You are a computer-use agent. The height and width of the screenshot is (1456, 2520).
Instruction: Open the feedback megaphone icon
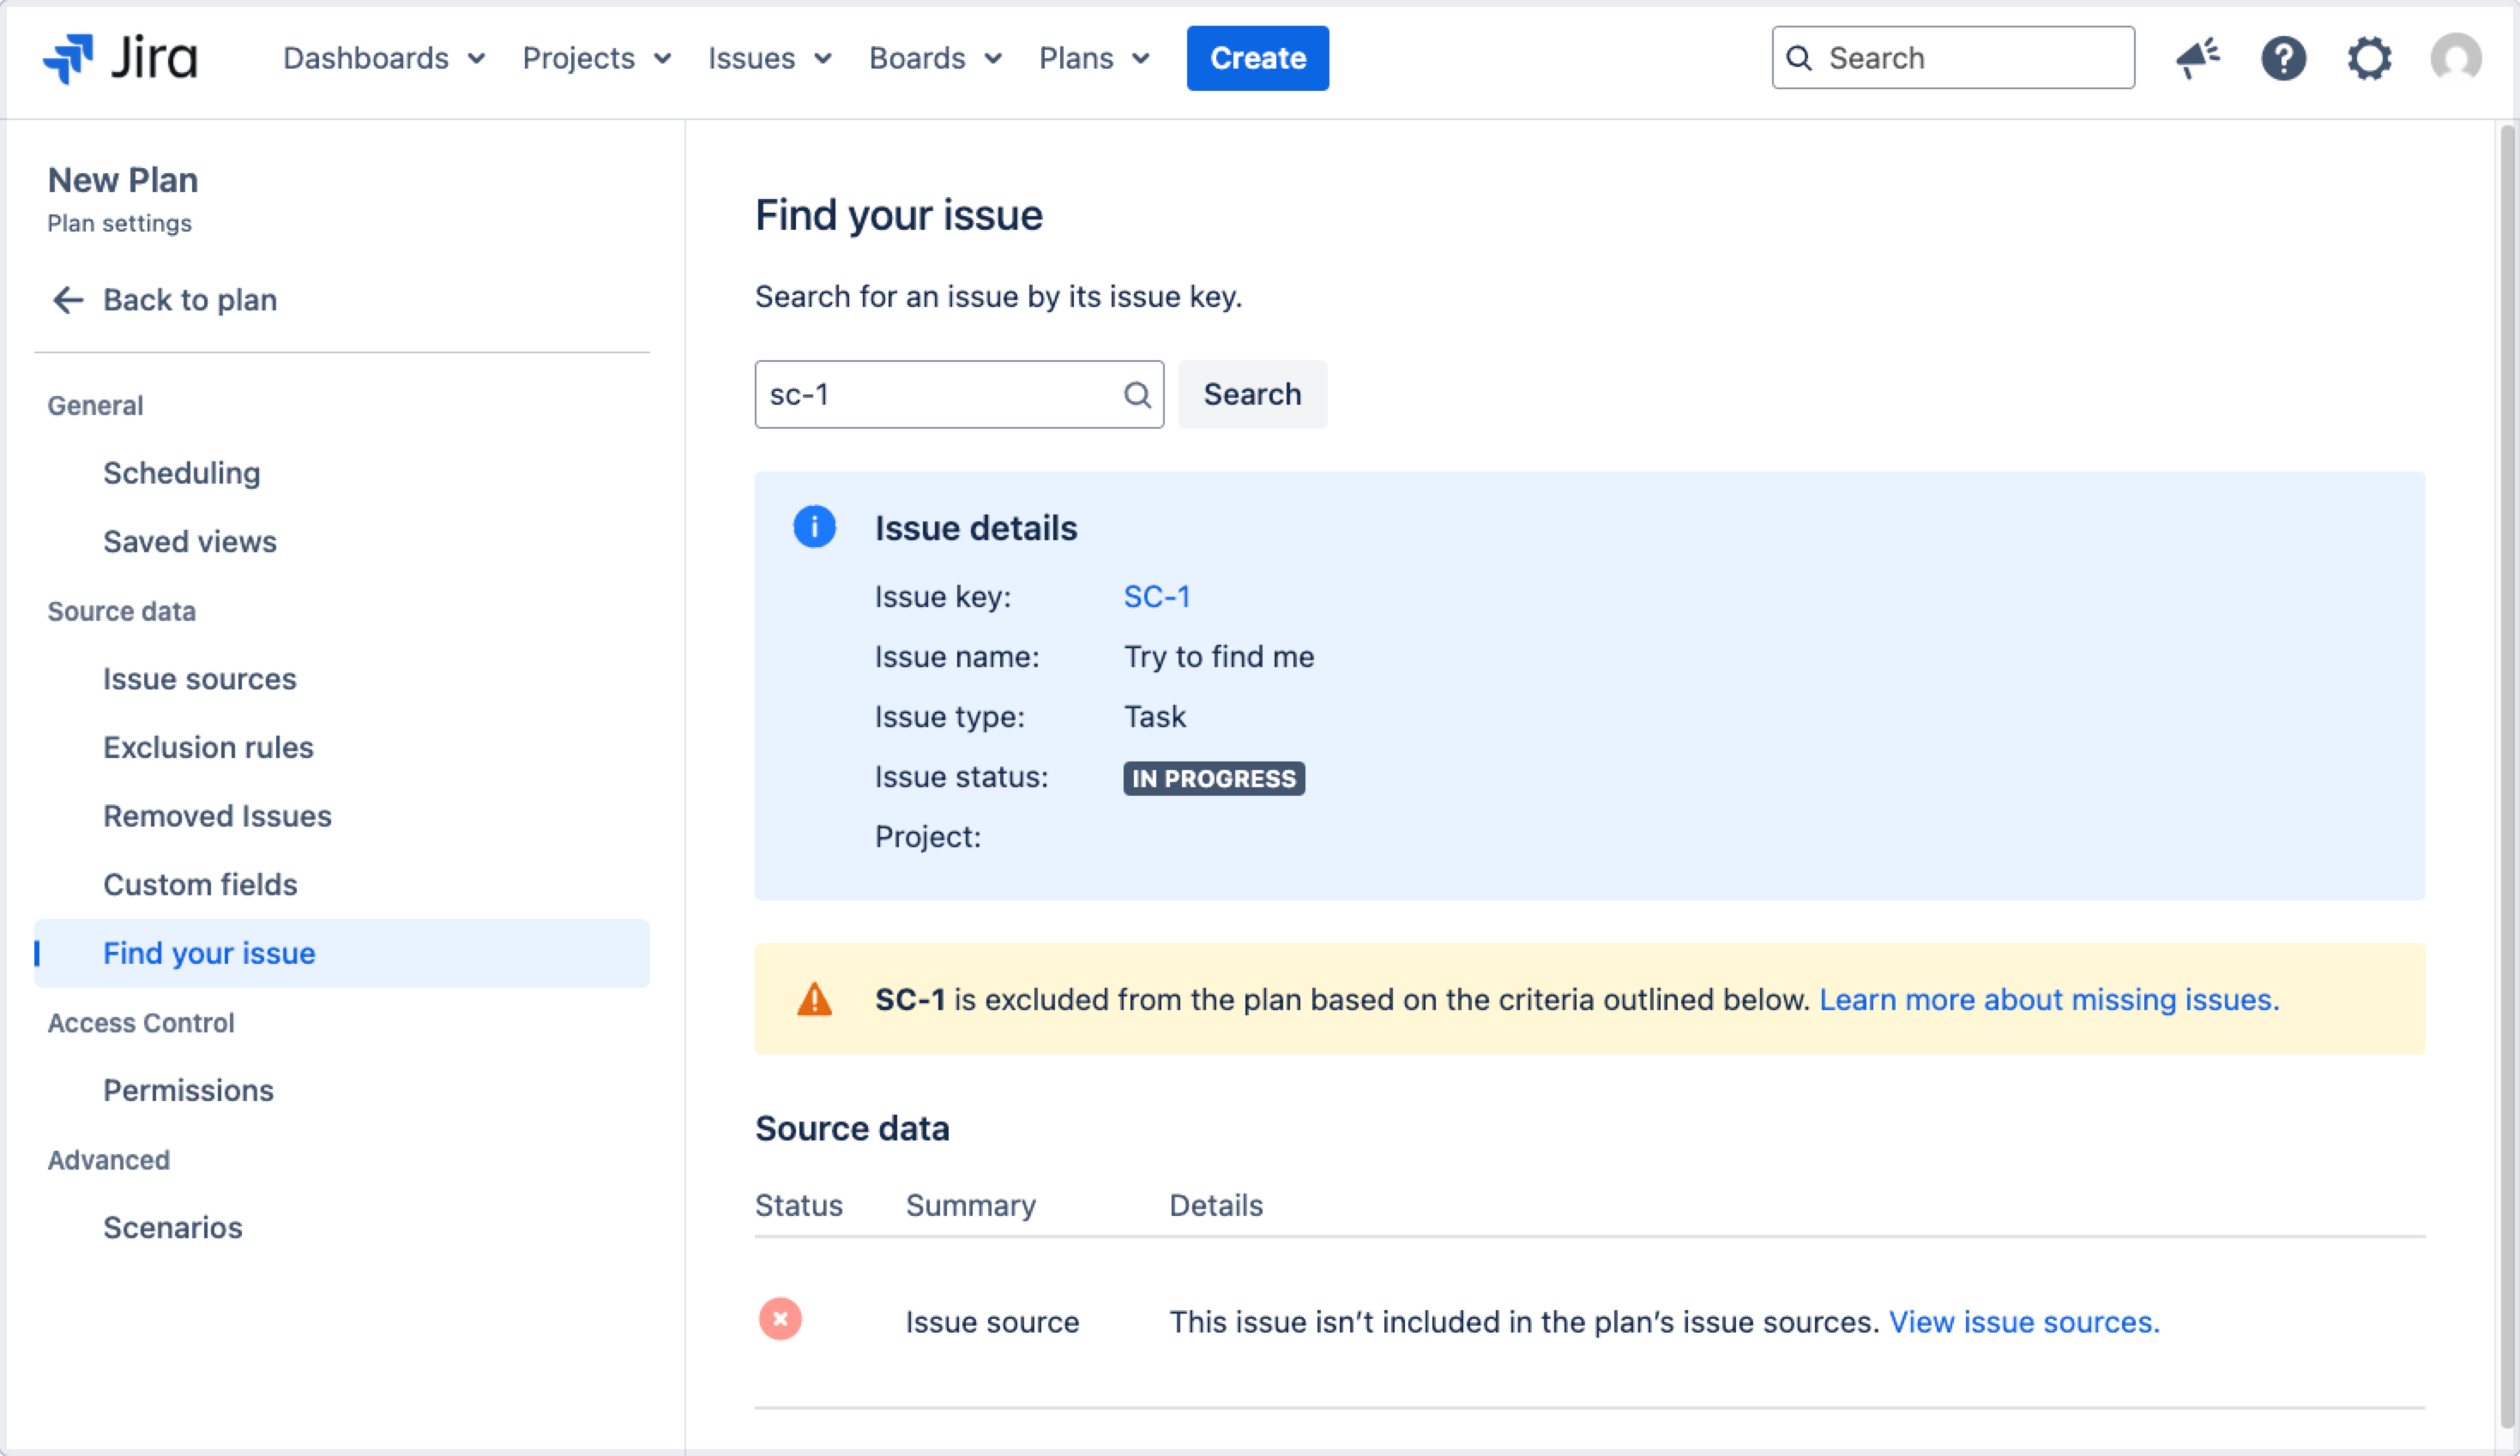[2197, 58]
